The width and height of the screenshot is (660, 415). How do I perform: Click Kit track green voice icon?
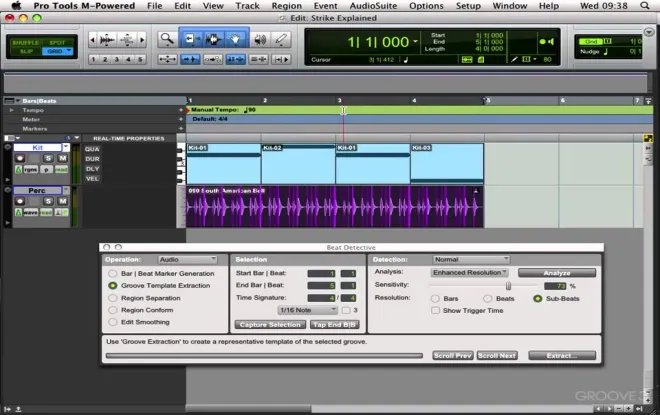(18, 169)
